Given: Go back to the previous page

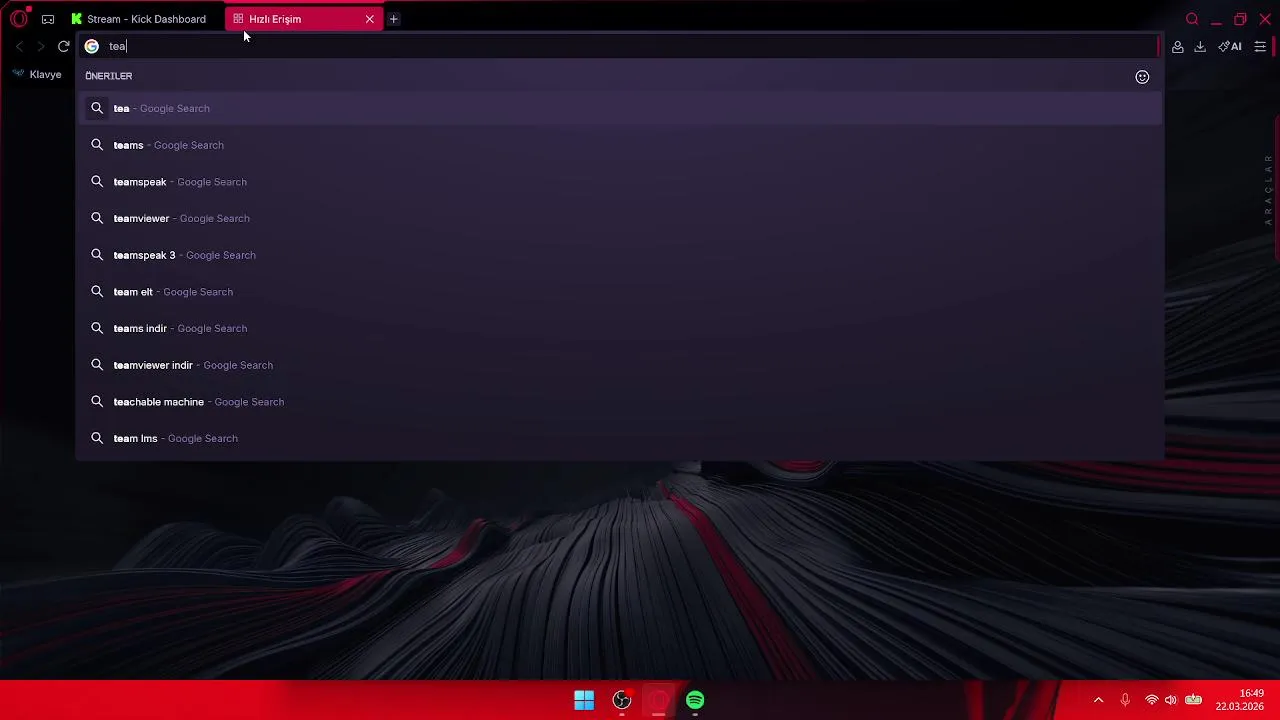Looking at the screenshot, I should pyautogui.click(x=19, y=46).
